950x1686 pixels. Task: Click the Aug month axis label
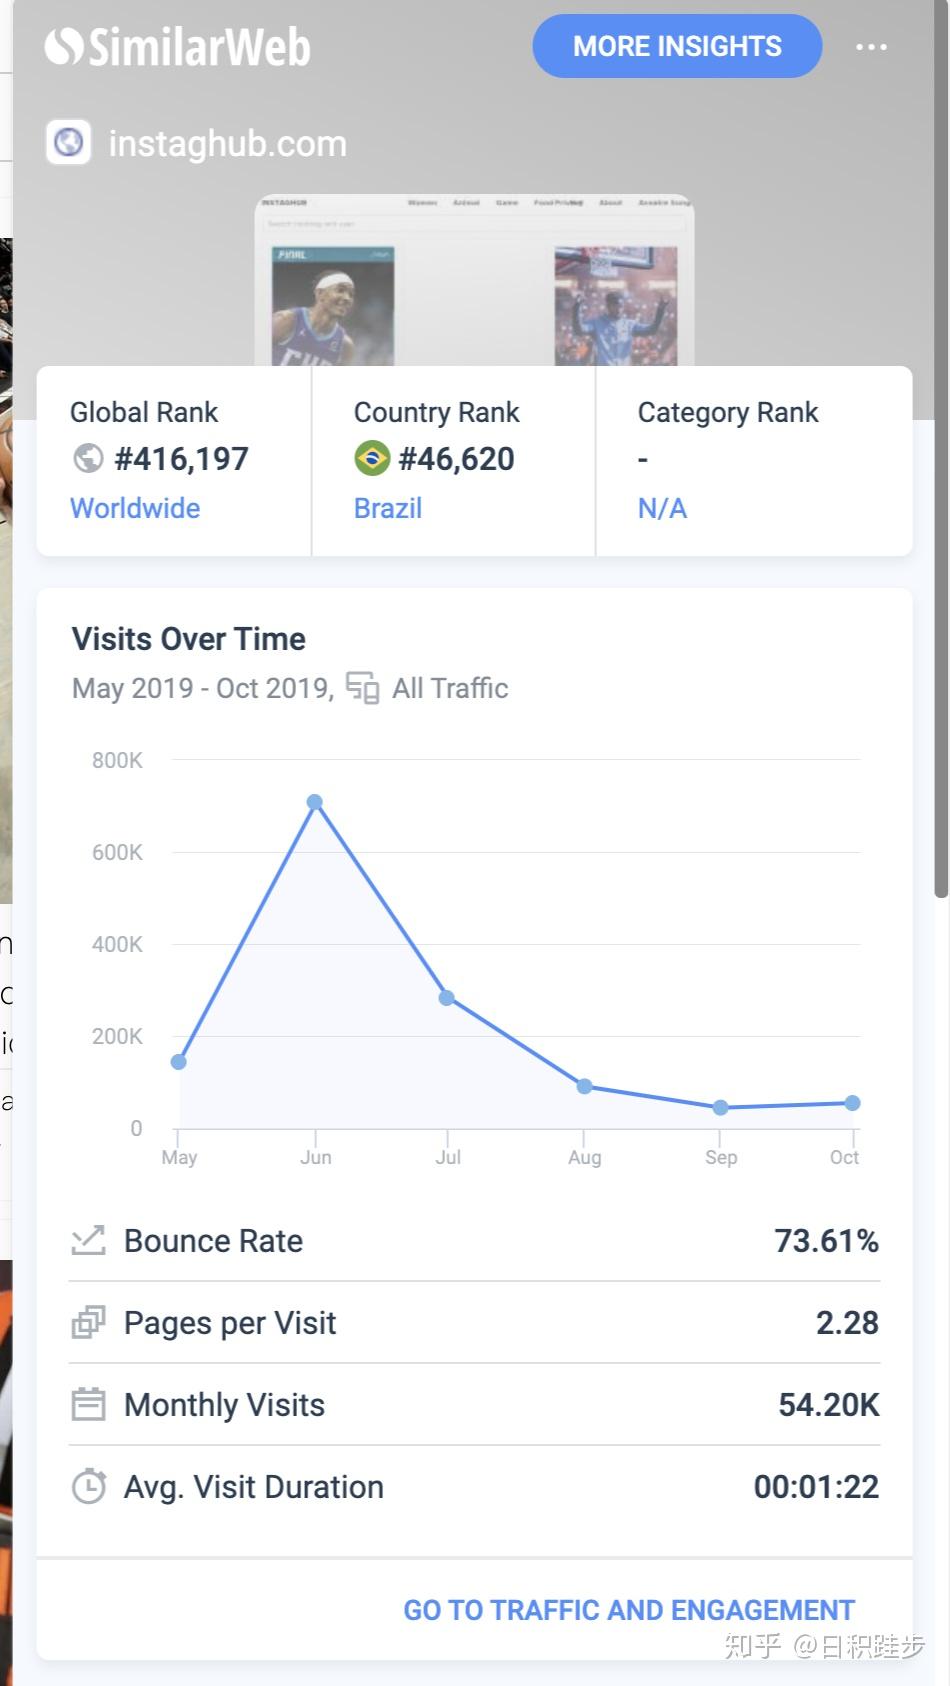tap(585, 1157)
